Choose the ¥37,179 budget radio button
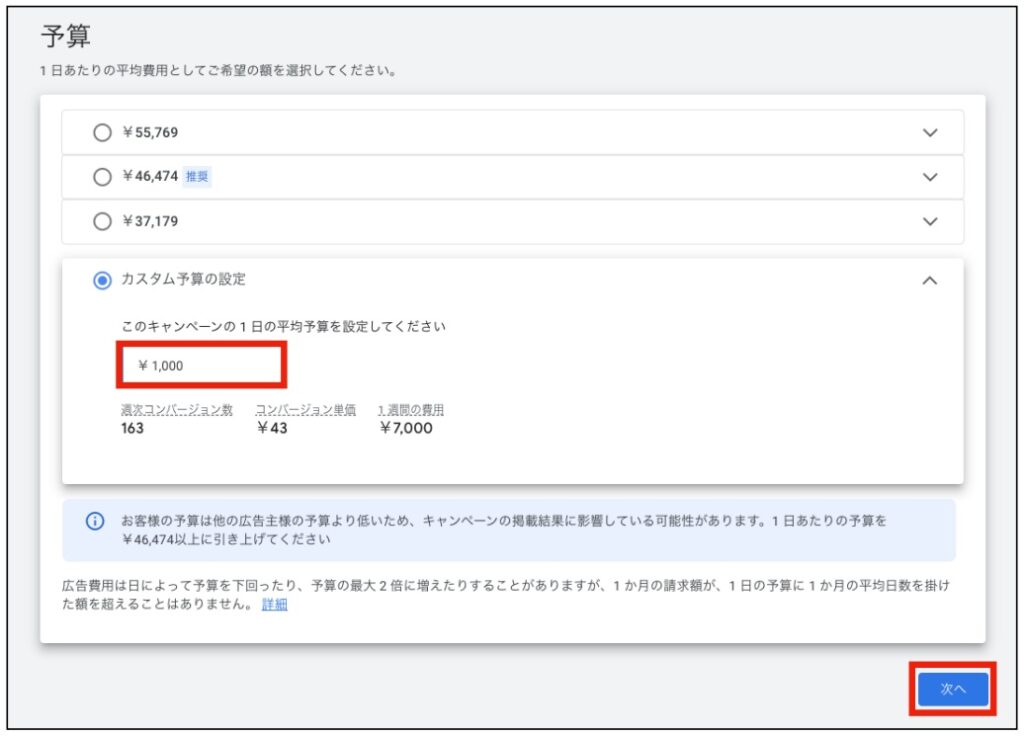 pos(102,222)
